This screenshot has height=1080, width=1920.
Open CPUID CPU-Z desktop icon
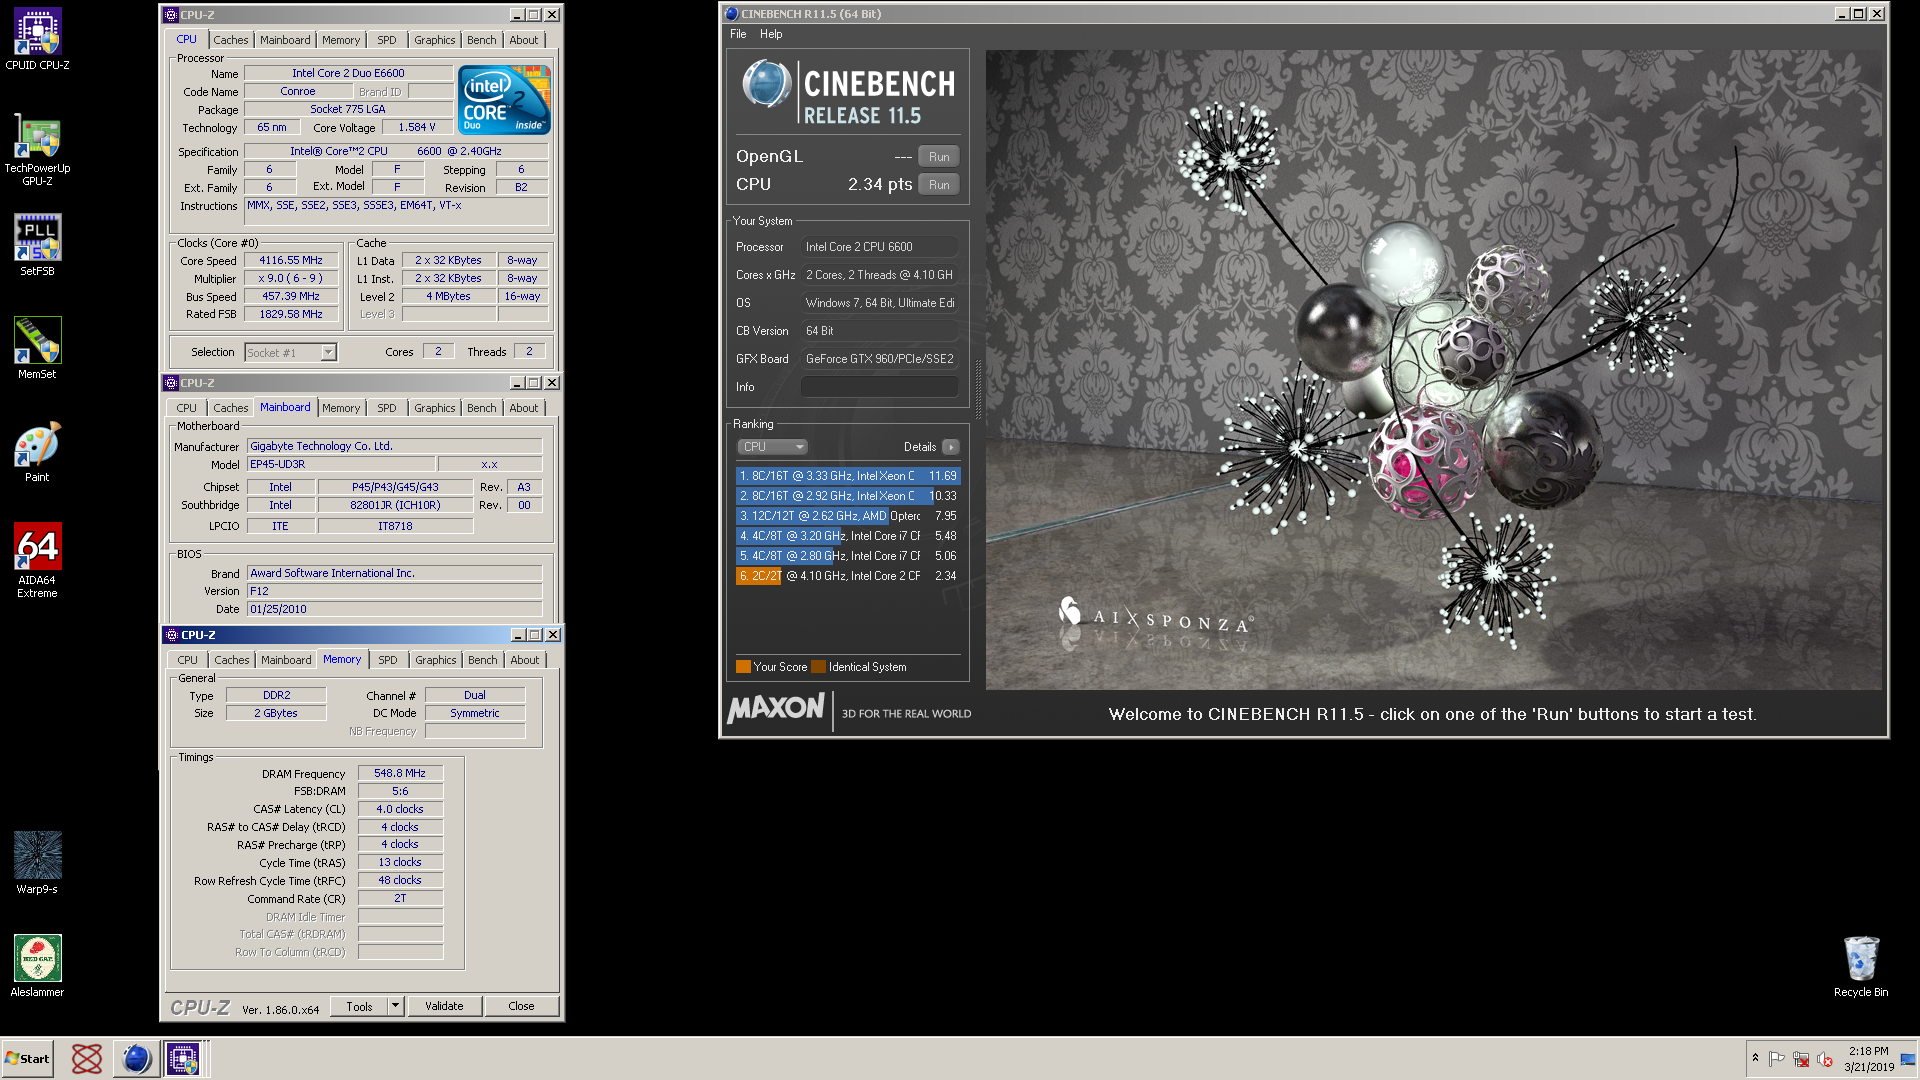(37, 40)
